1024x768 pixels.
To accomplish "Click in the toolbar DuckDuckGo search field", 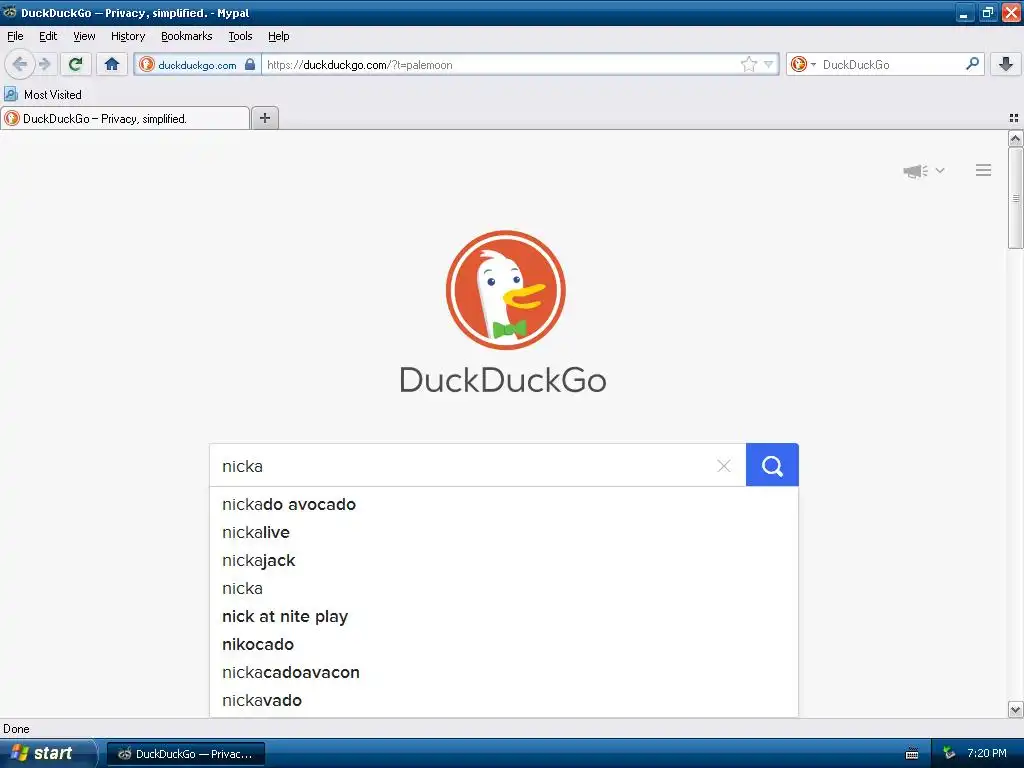I will (x=888, y=65).
